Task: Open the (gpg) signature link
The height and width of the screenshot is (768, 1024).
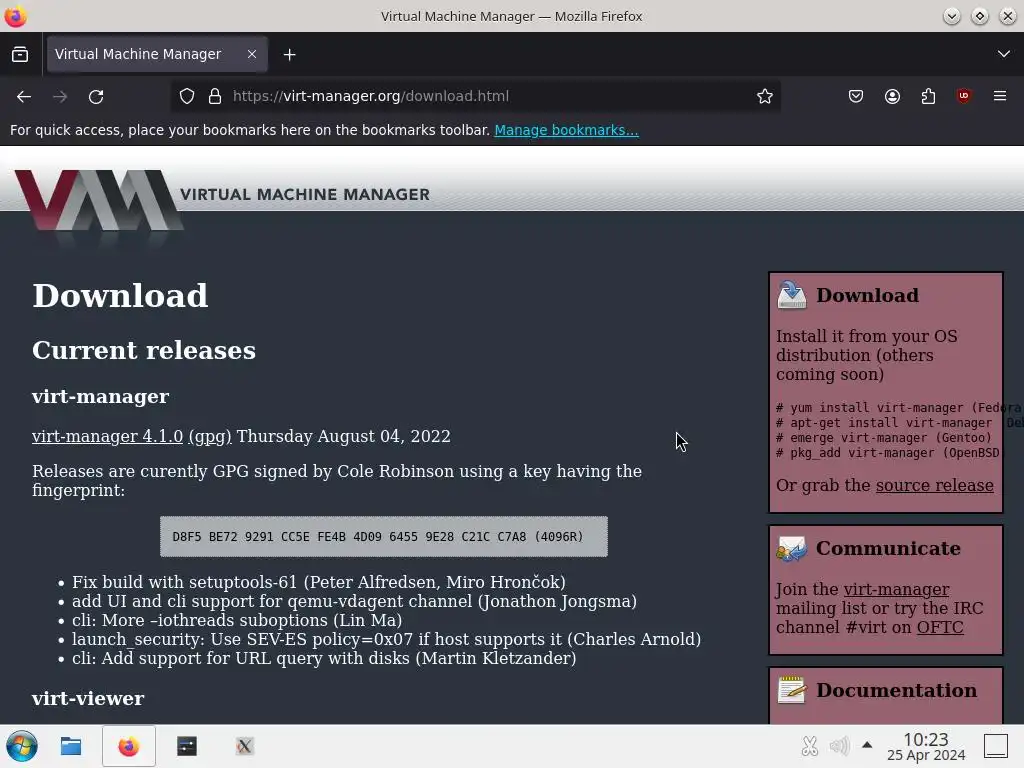Action: (x=210, y=436)
